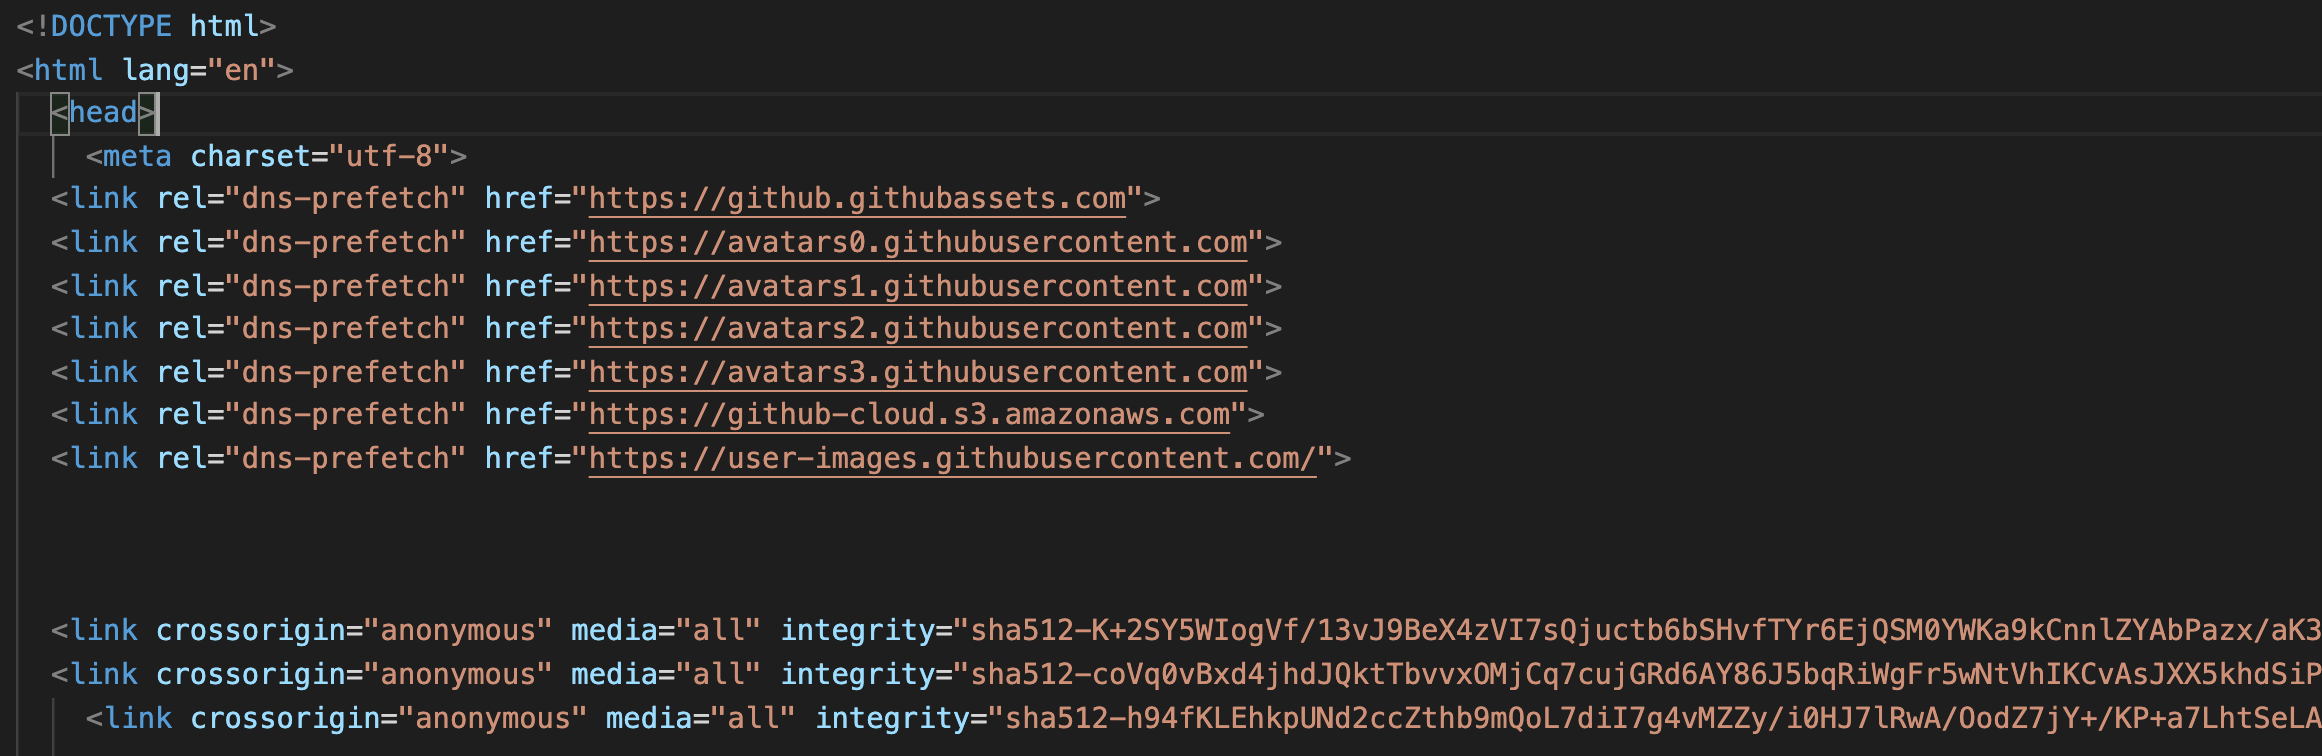Follow the user-images.githubusercontent.com link

[951, 459]
